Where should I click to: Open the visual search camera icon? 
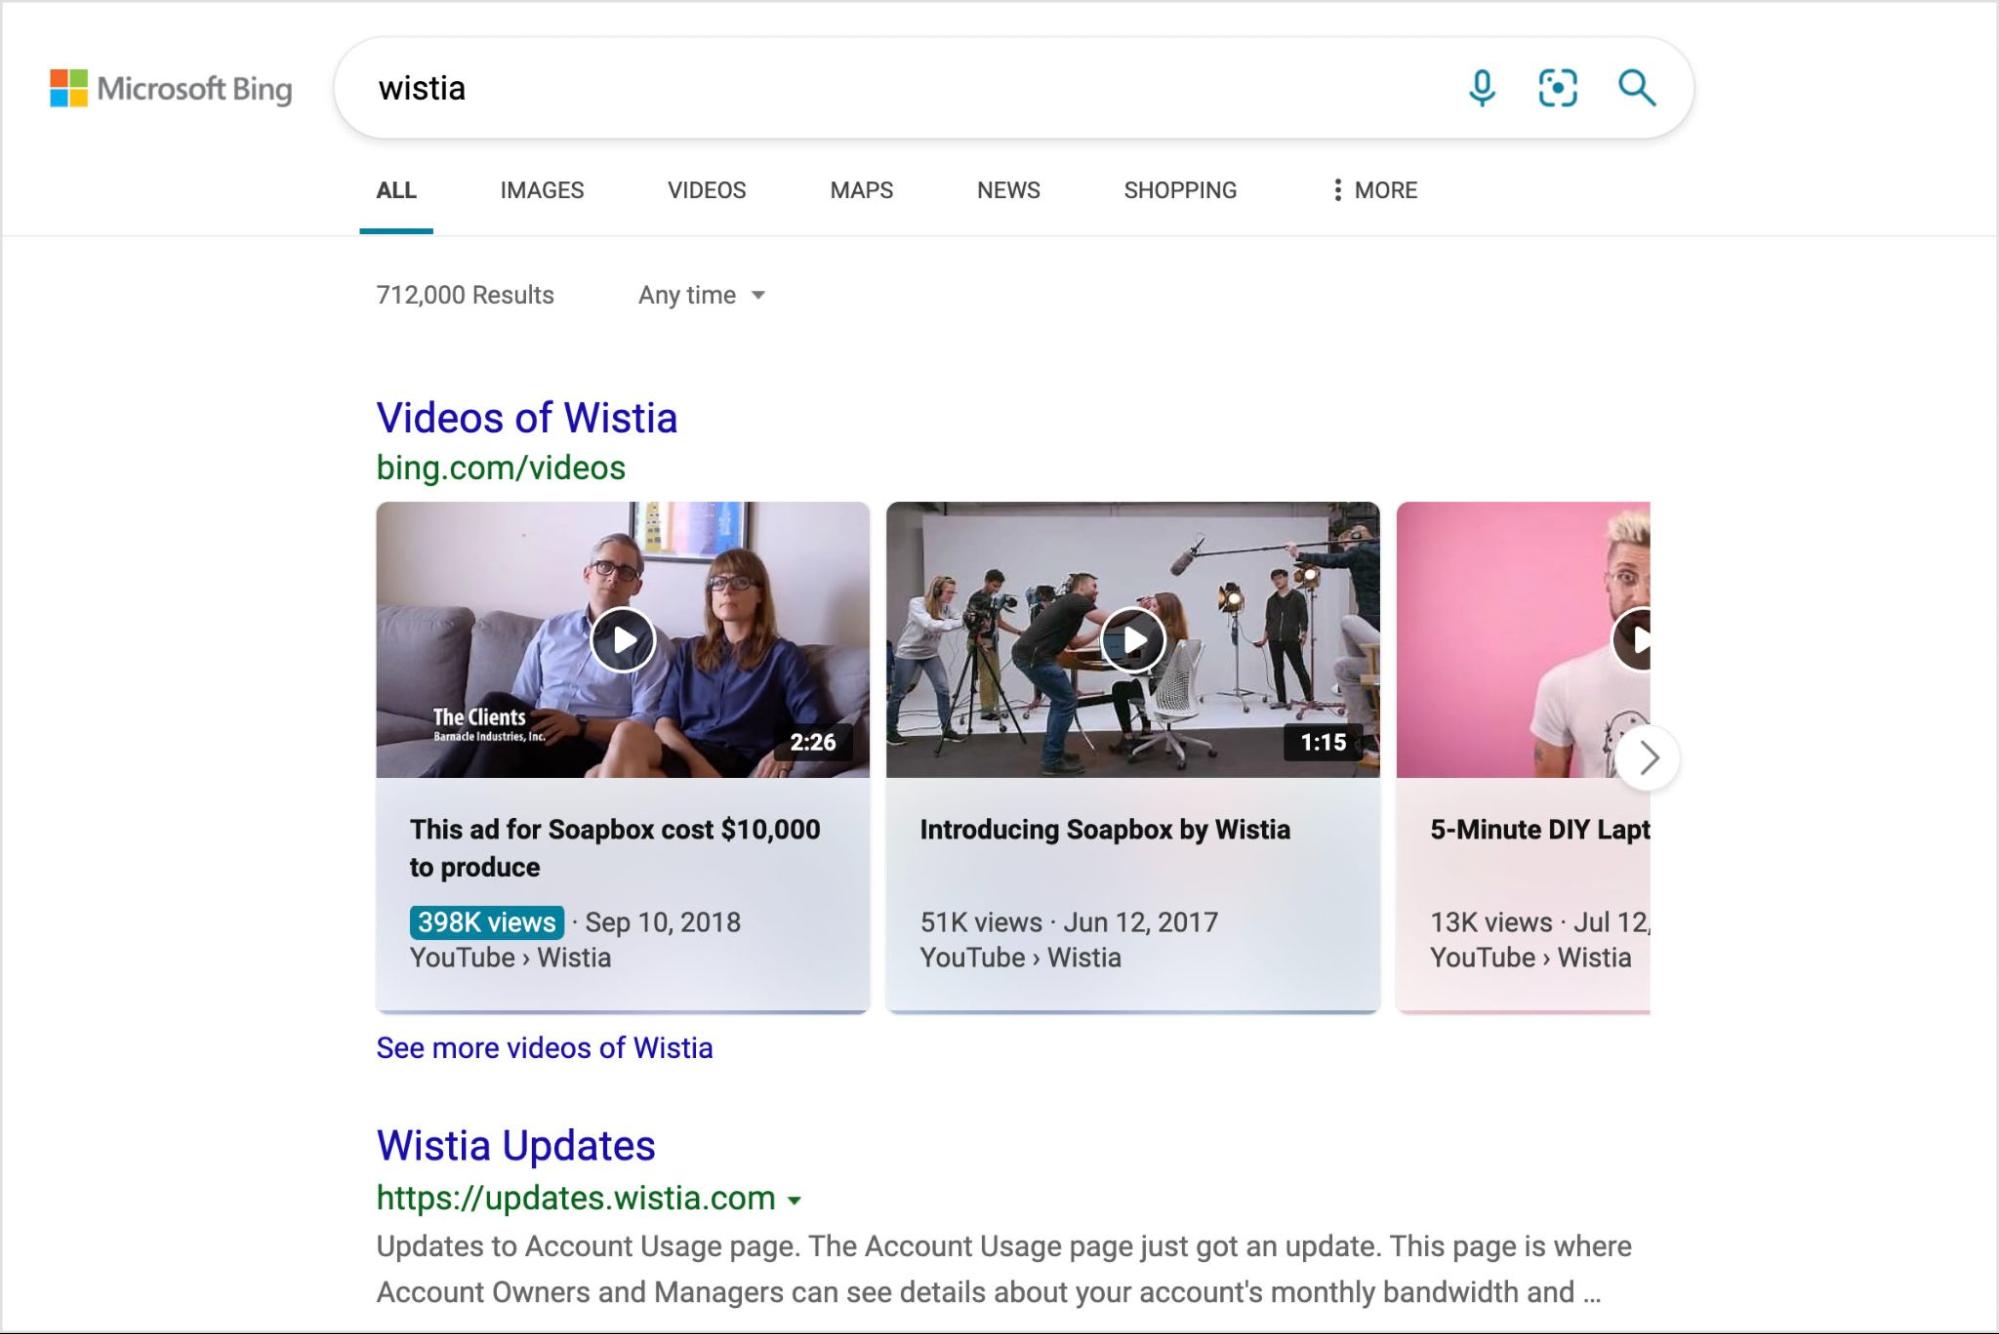[x=1558, y=88]
